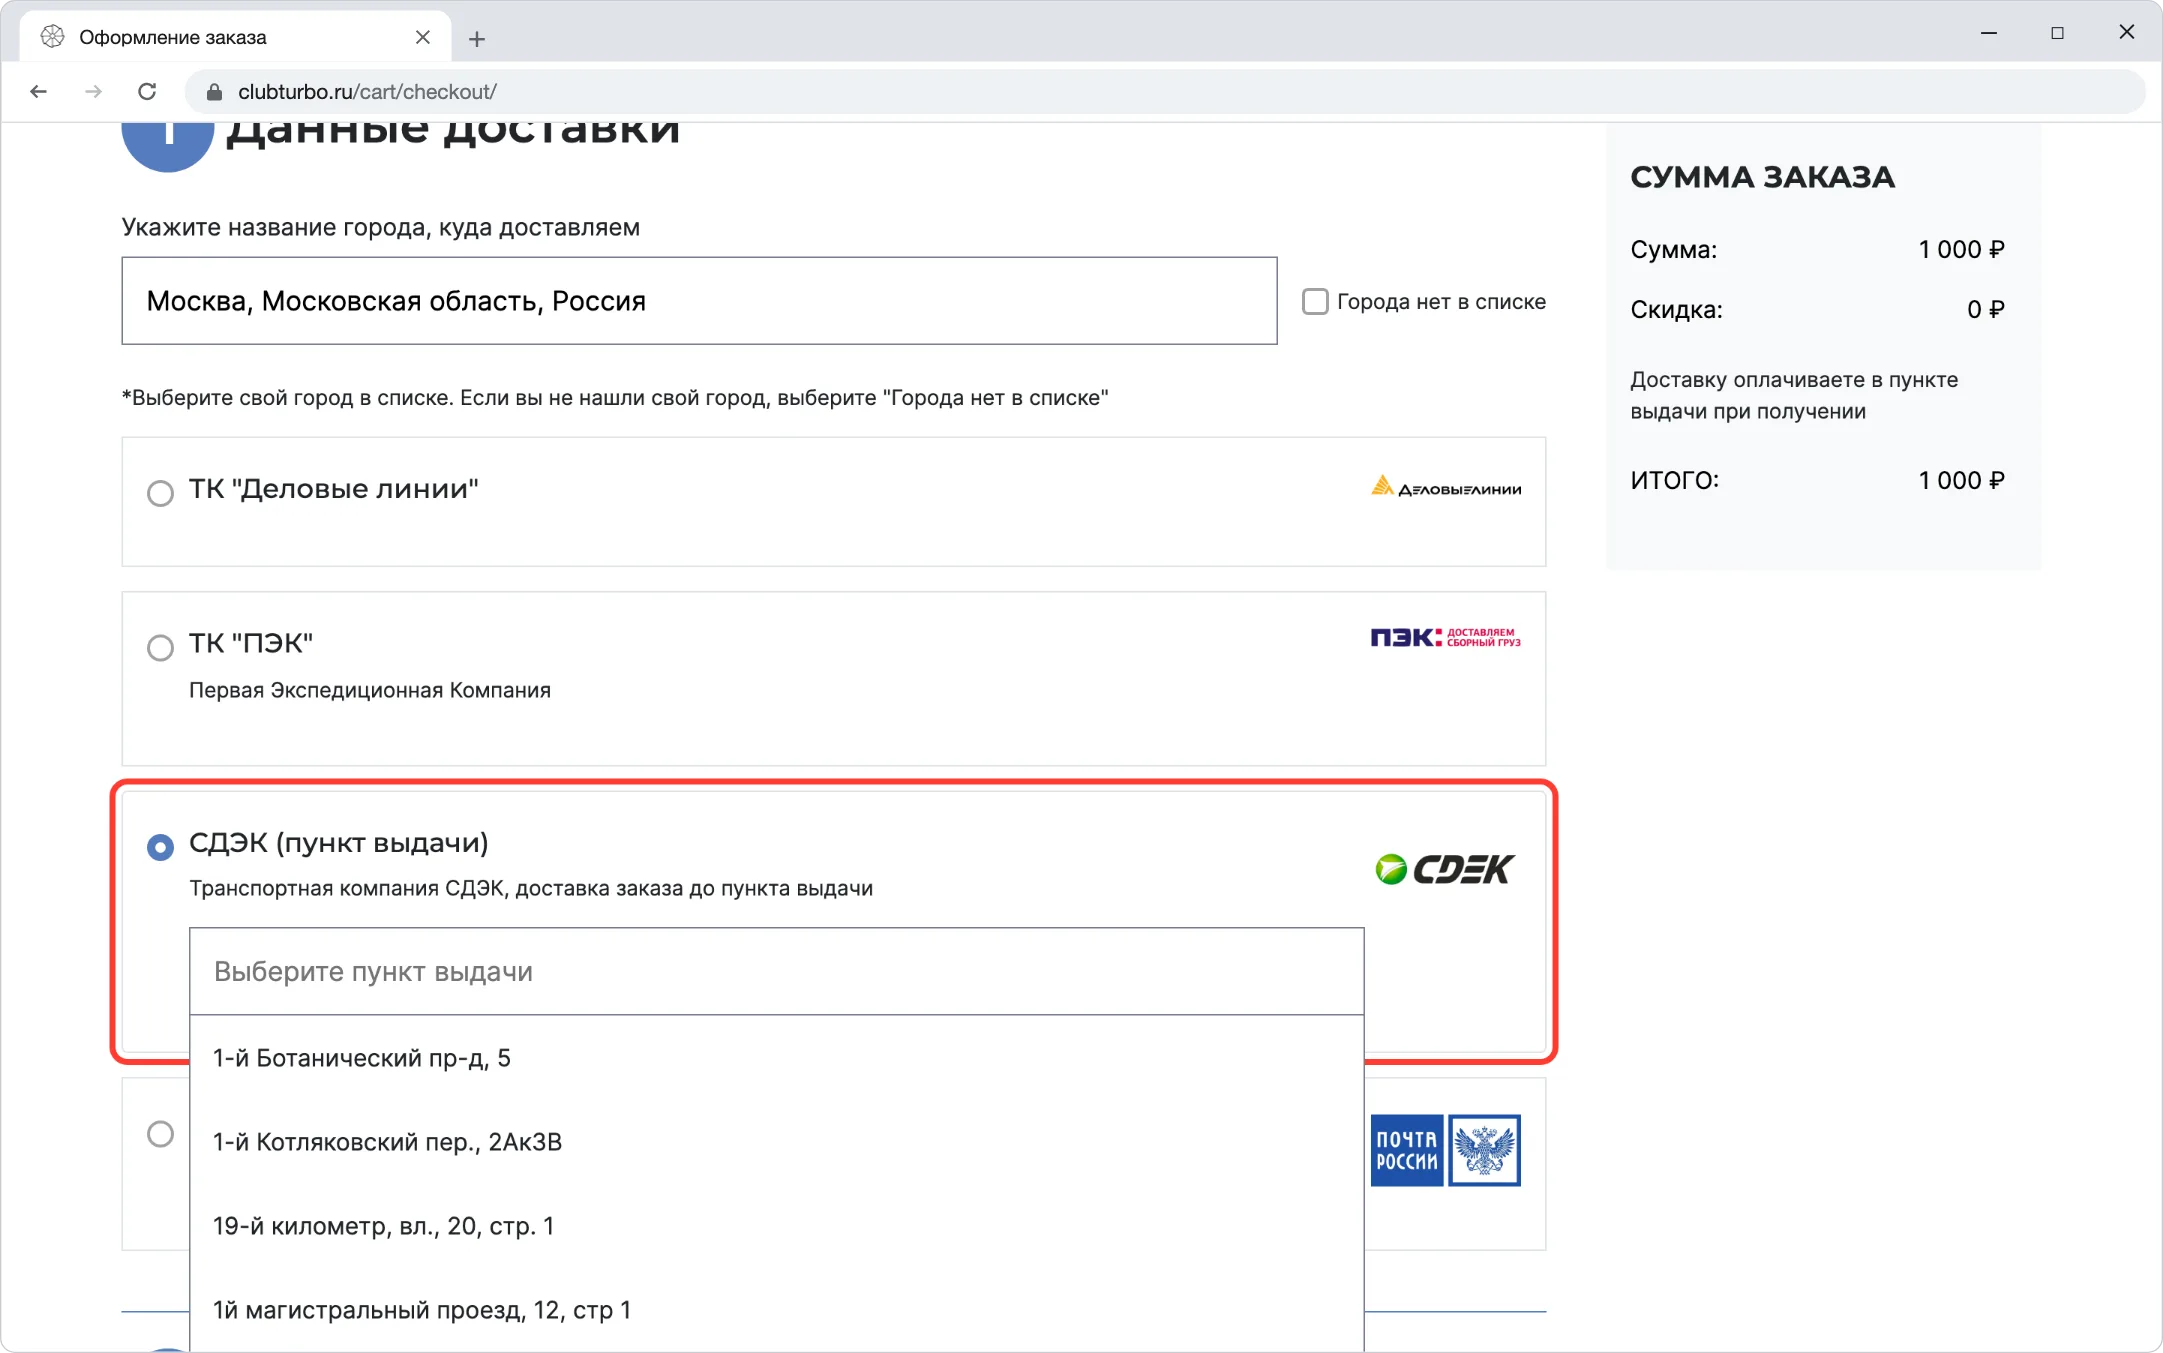Switch to the Оформление заказа tab

pyautogui.click(x=236, y=37)
